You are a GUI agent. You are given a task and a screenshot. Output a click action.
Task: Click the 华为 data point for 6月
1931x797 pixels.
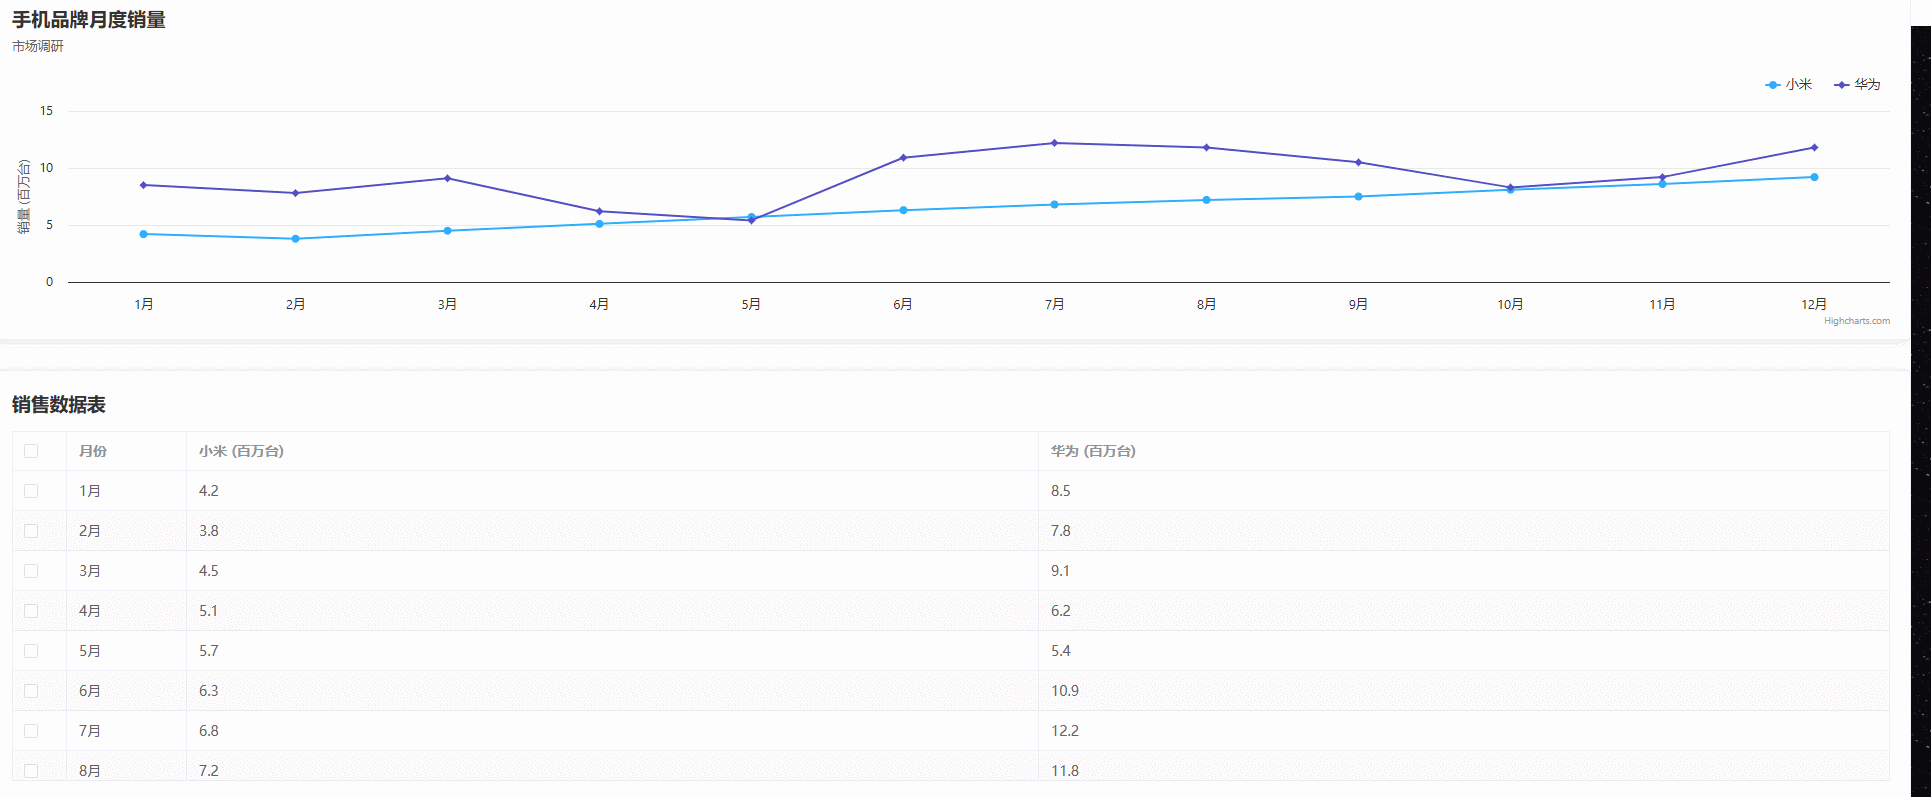click(x=903, y=157)
